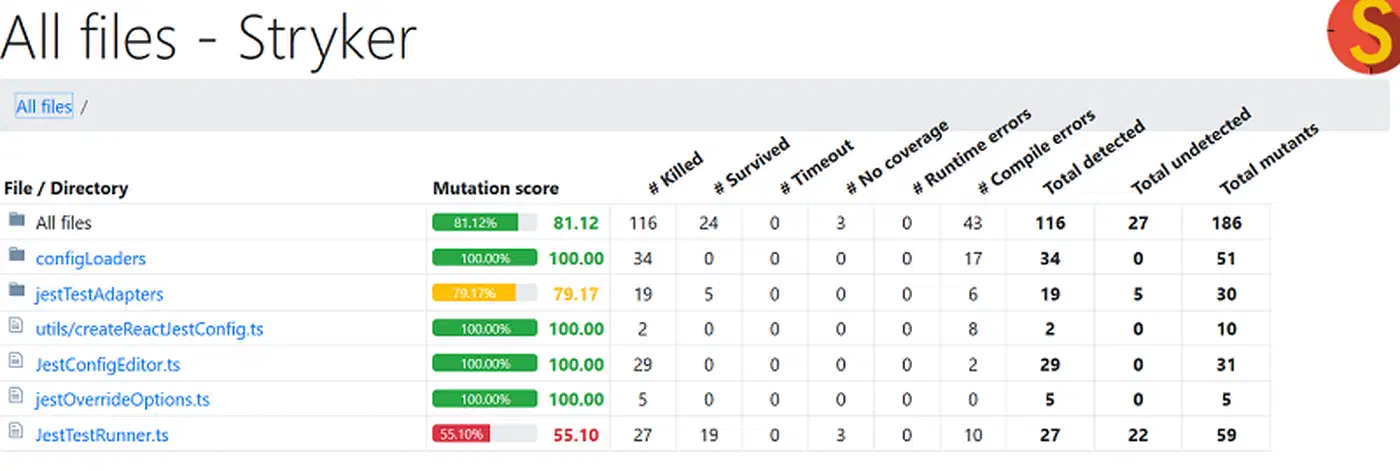Screen dimensions: 1400x471
Task: Click the Mutation score column header
Action: pyautogui.click(x=496, y=188)
